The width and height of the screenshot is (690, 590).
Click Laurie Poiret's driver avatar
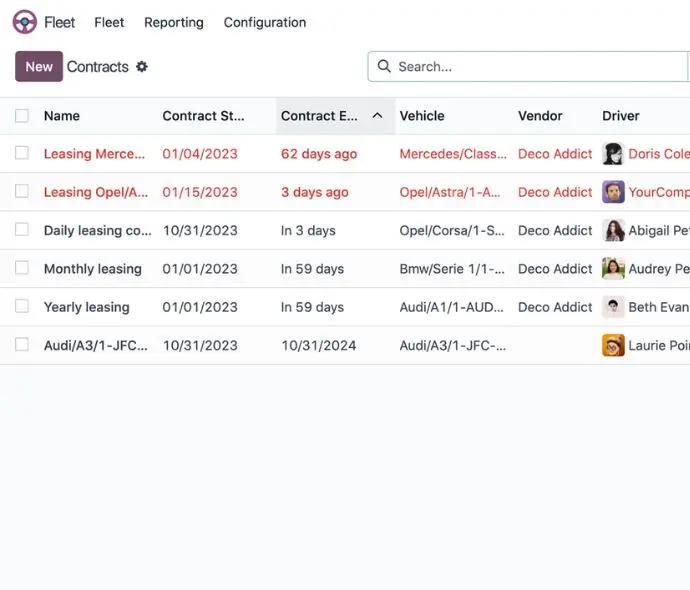(x=613, y=345)
